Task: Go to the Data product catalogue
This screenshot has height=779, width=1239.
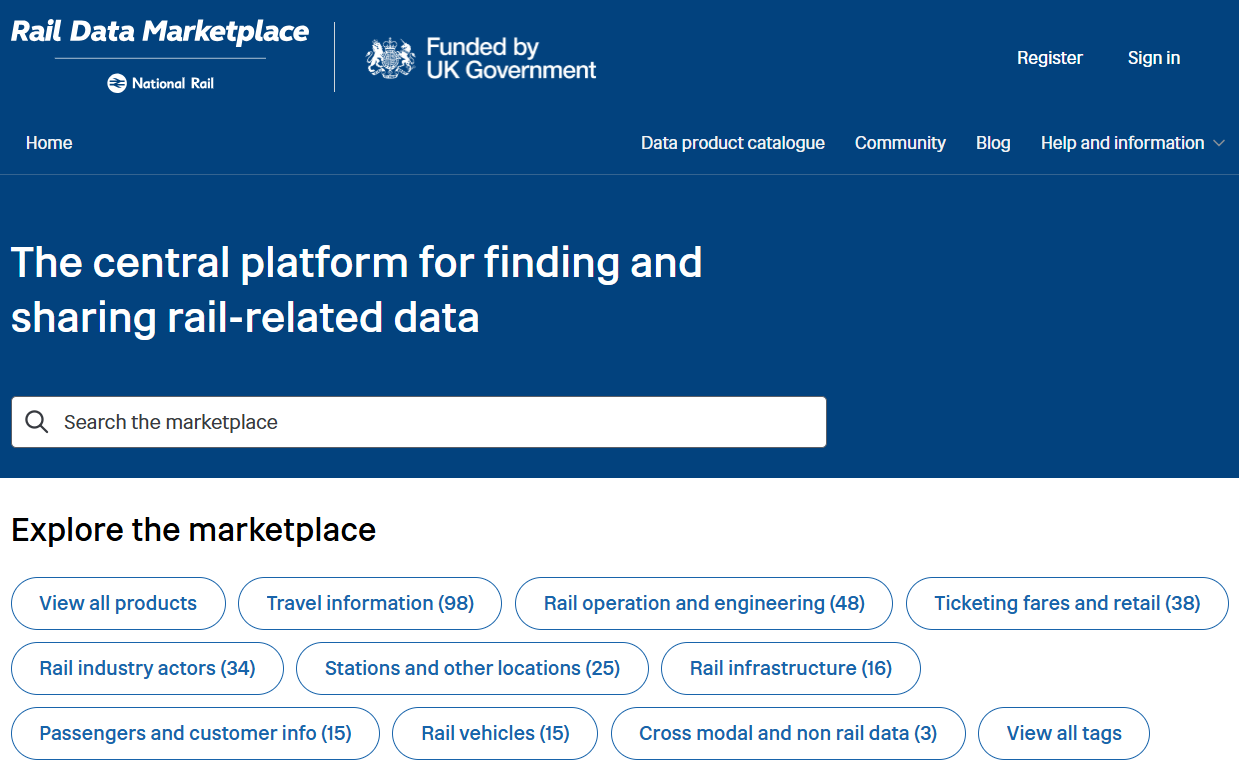Action: coord(732,143)
